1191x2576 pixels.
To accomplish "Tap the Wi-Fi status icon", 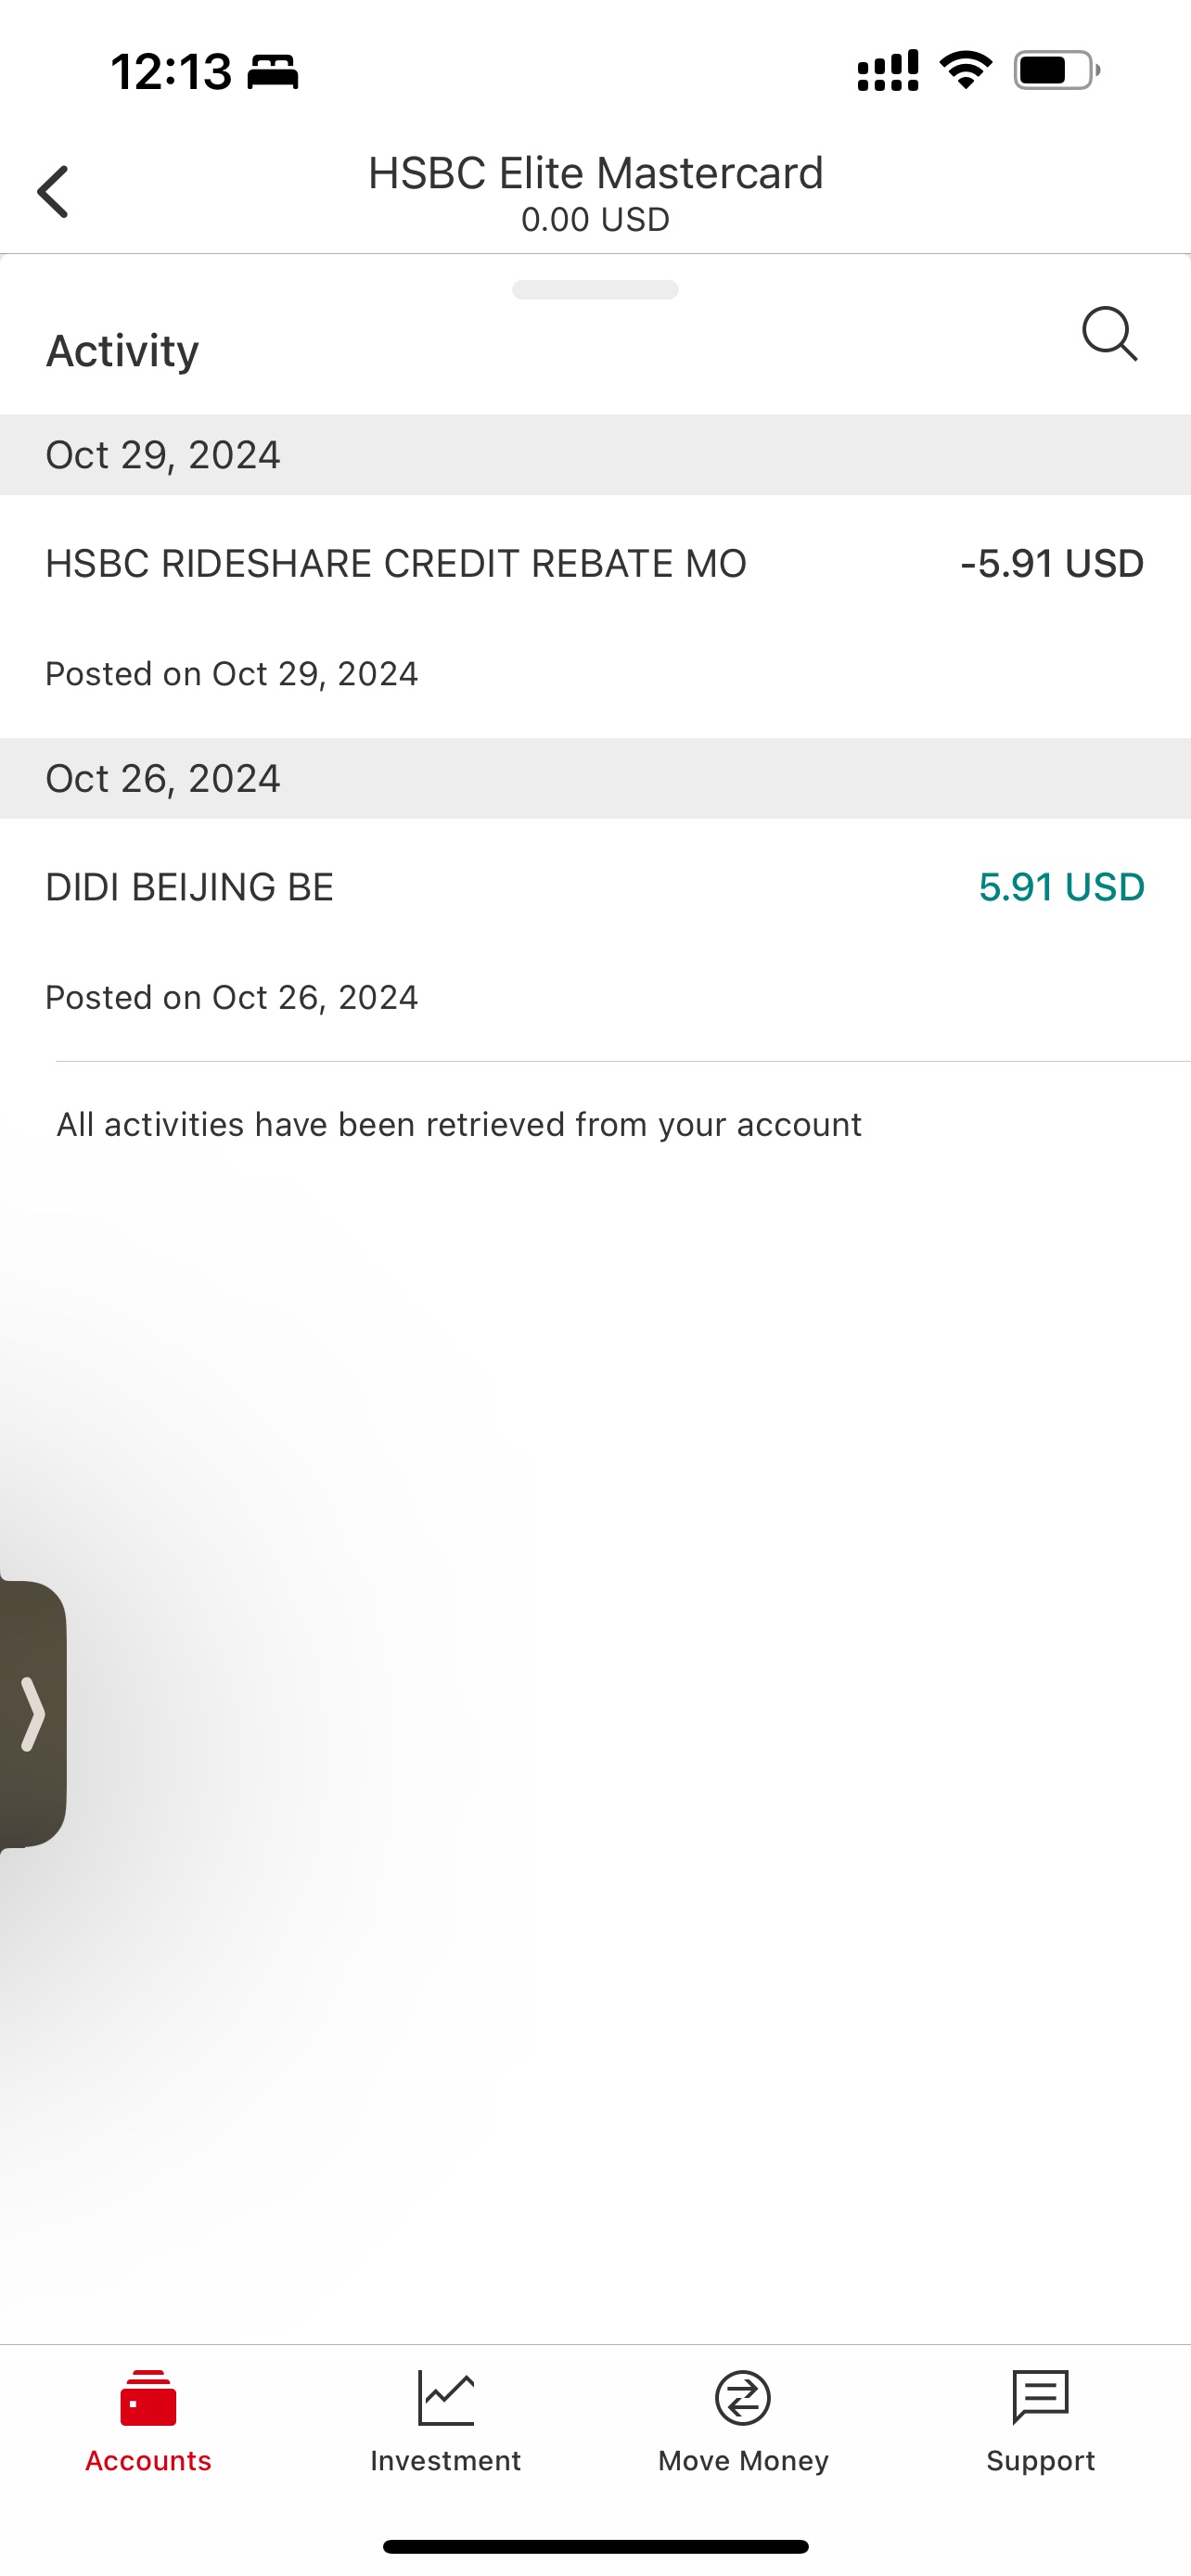I will pyautogui.click(x=965, y=70).
